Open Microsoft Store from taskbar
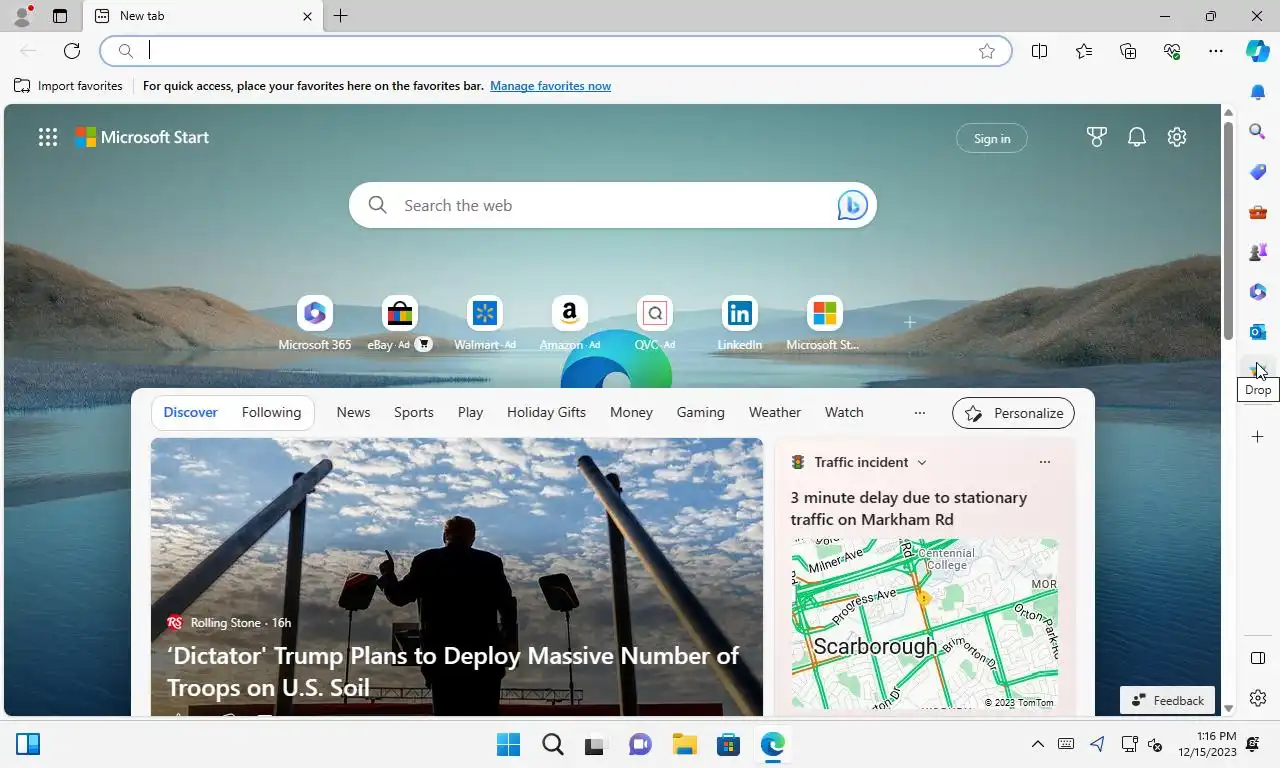The width and height of the screenshot is (1280, 768). (729, 744)
